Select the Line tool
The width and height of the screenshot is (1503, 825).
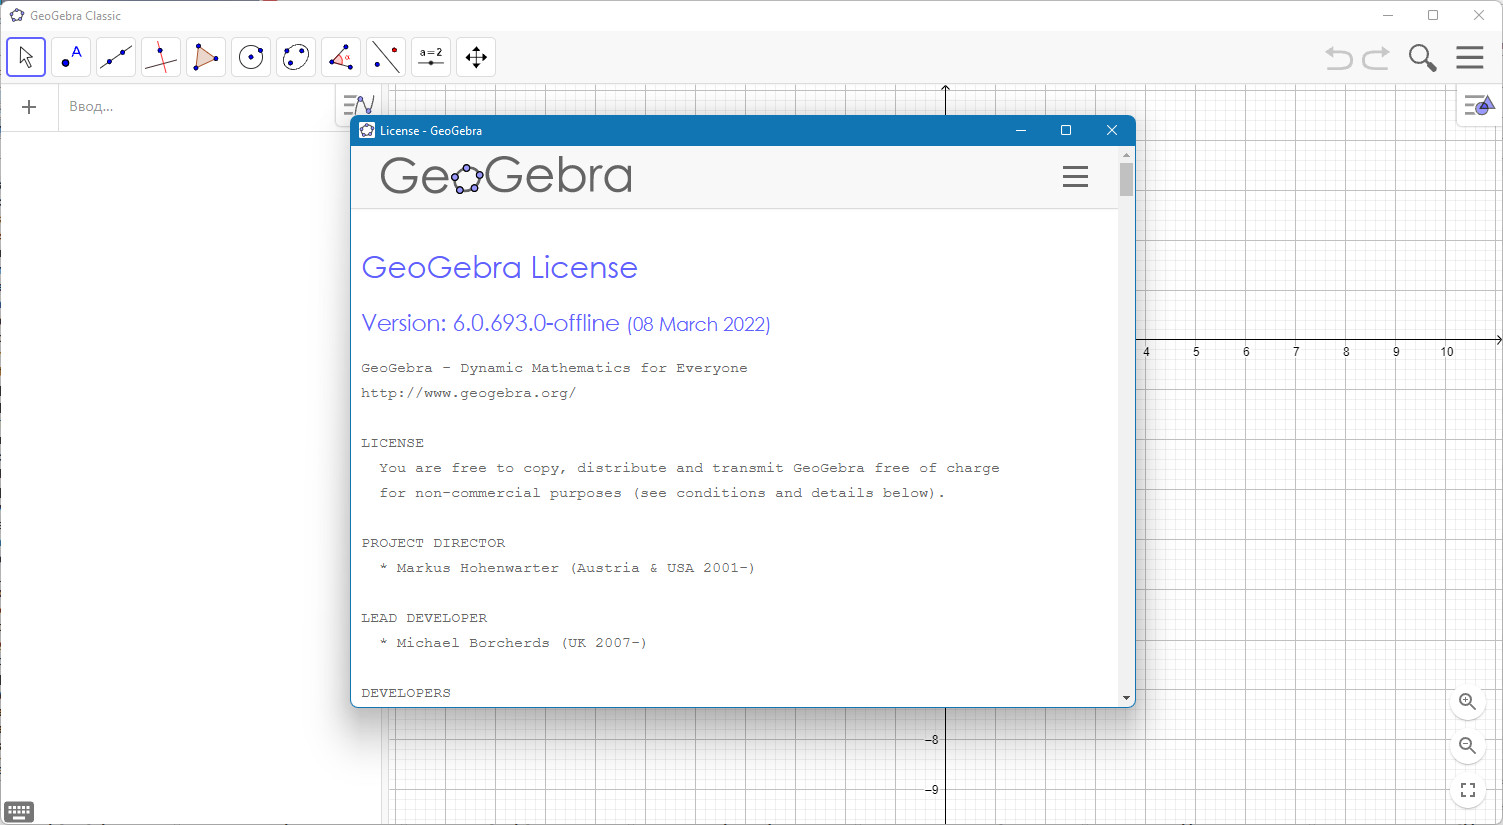click(116, 57)
